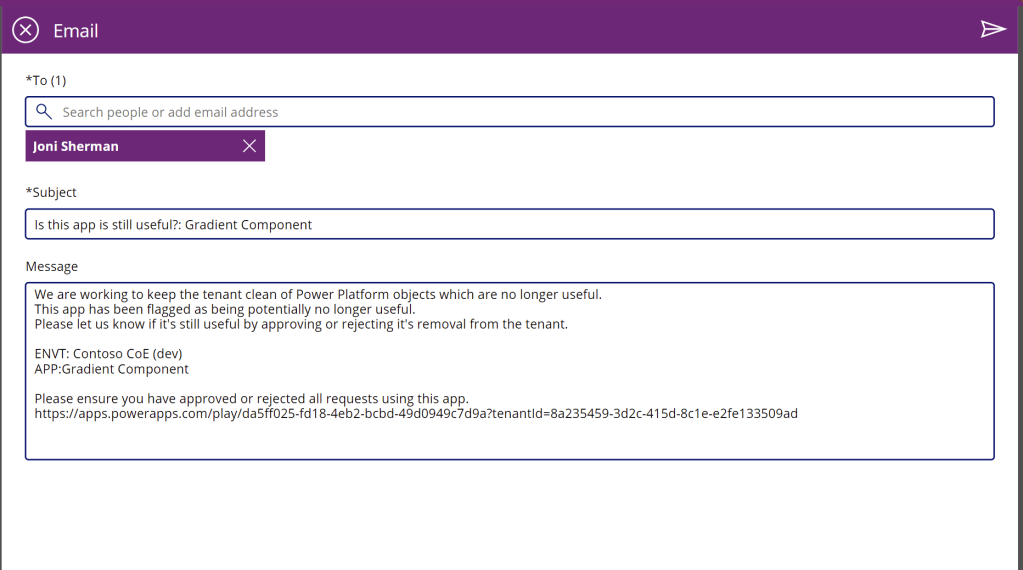Click the line starting "We are working"

pyautogui.click(x=317, y=294)
